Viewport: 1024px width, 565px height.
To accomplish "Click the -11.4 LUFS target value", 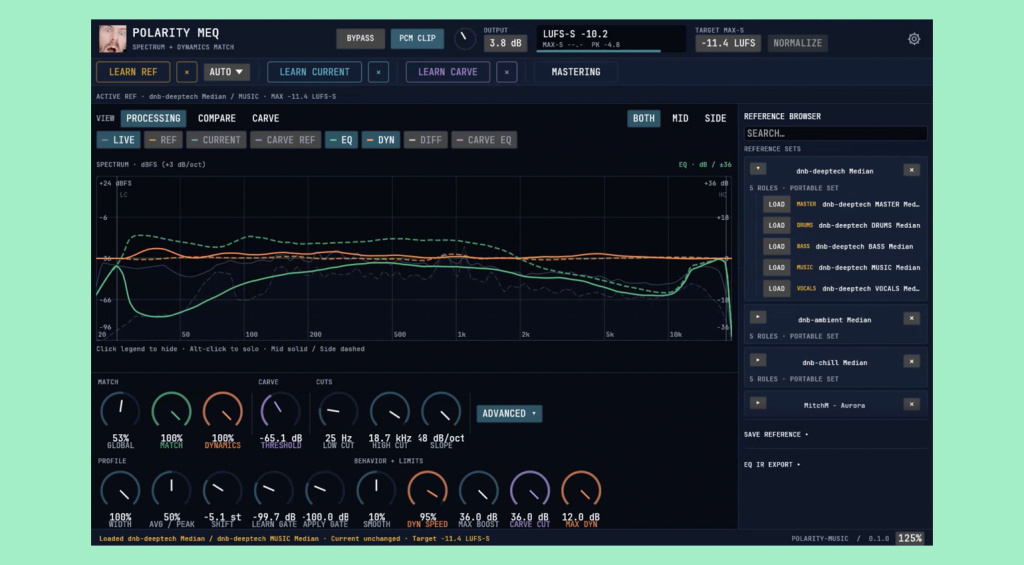I will point(728,43).
